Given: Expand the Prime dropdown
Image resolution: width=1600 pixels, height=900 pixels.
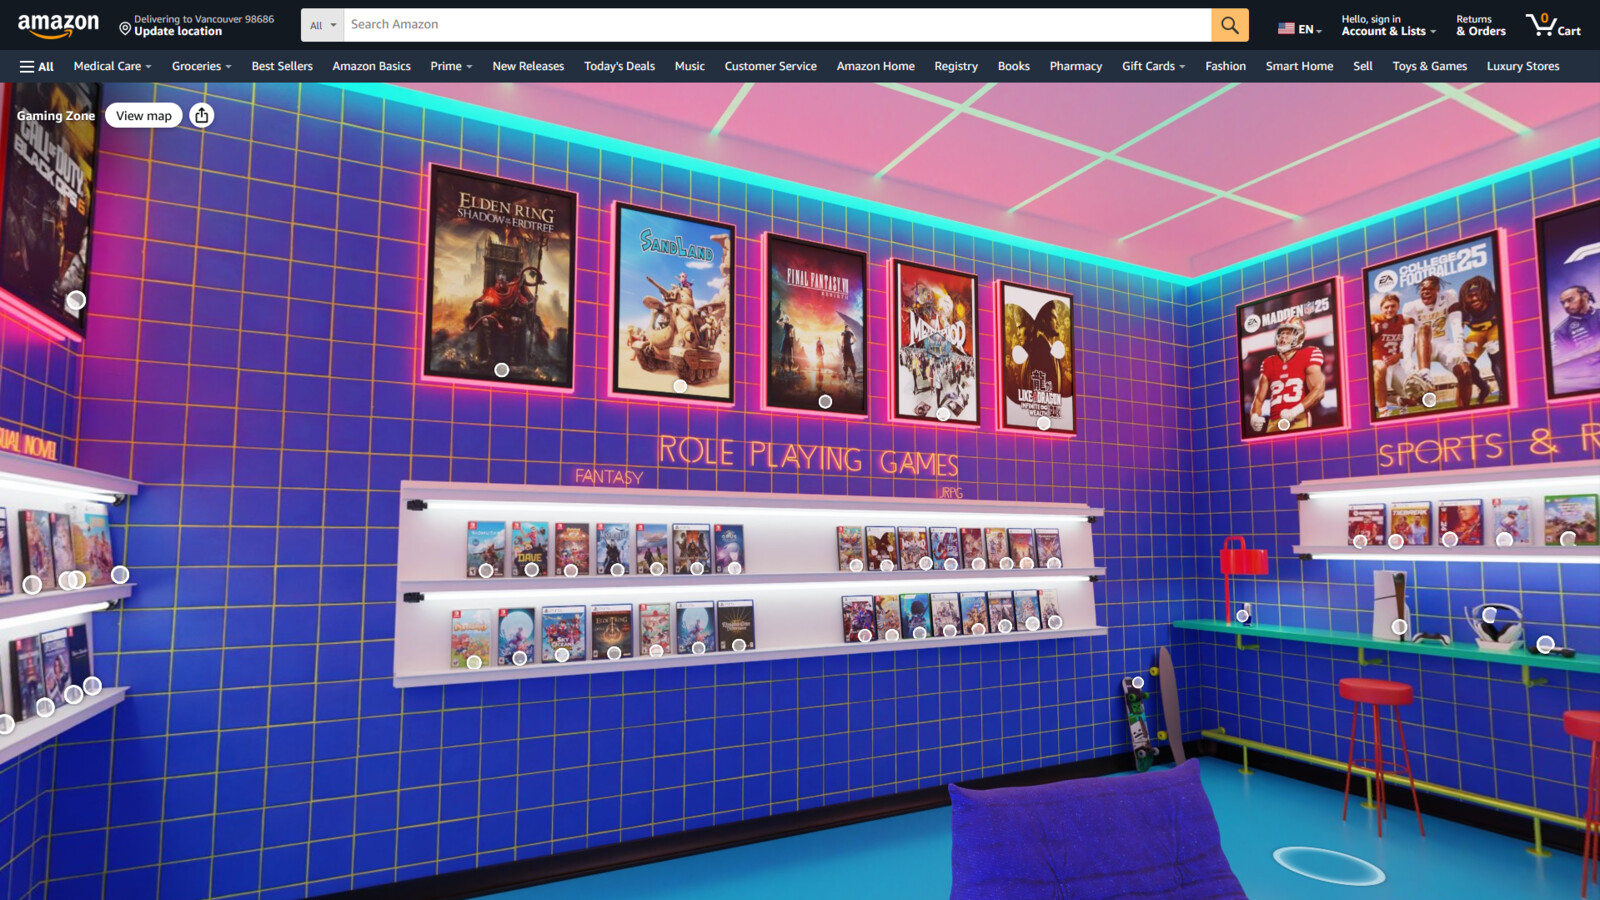Looking at the screenshot, I should click(x=451, y=66).
